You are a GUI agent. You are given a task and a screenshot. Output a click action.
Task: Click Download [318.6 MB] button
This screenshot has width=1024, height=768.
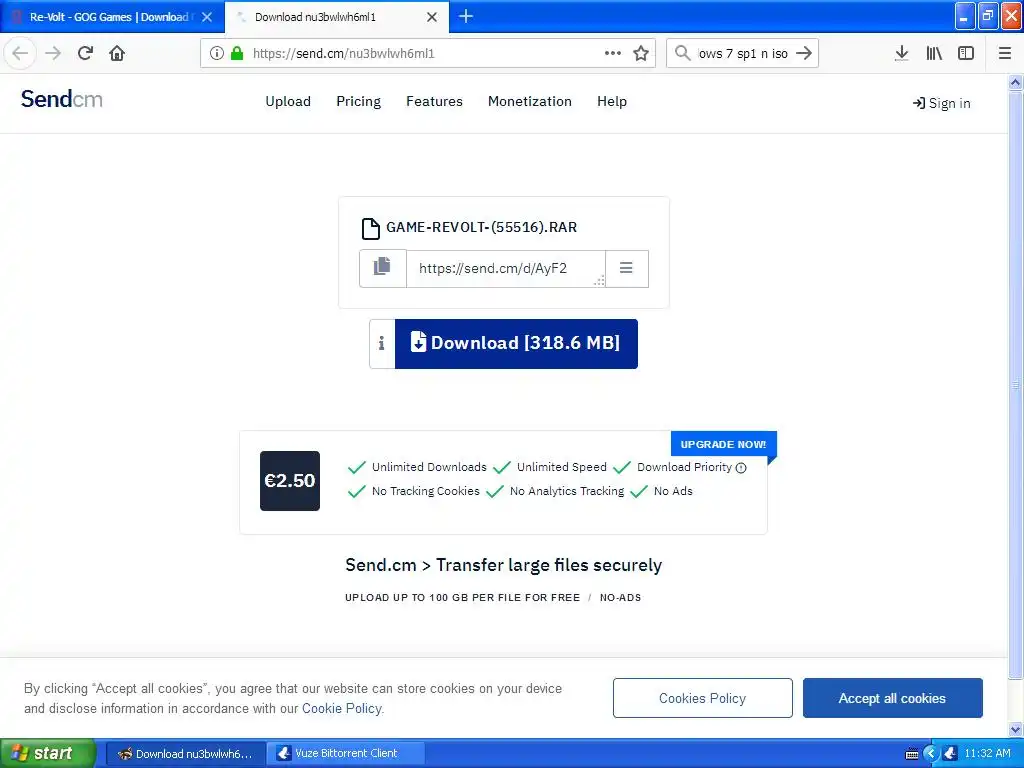click(516, 344)
